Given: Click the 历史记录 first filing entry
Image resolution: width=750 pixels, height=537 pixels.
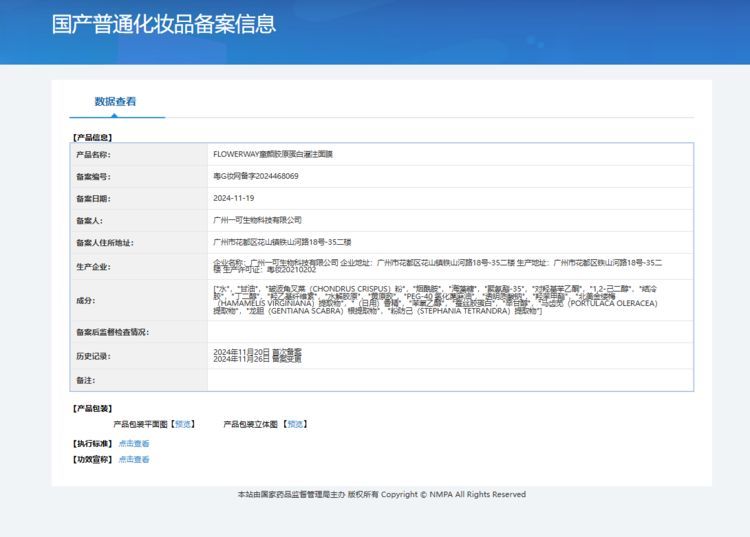Looking at the screenshot, I should 258,352.
